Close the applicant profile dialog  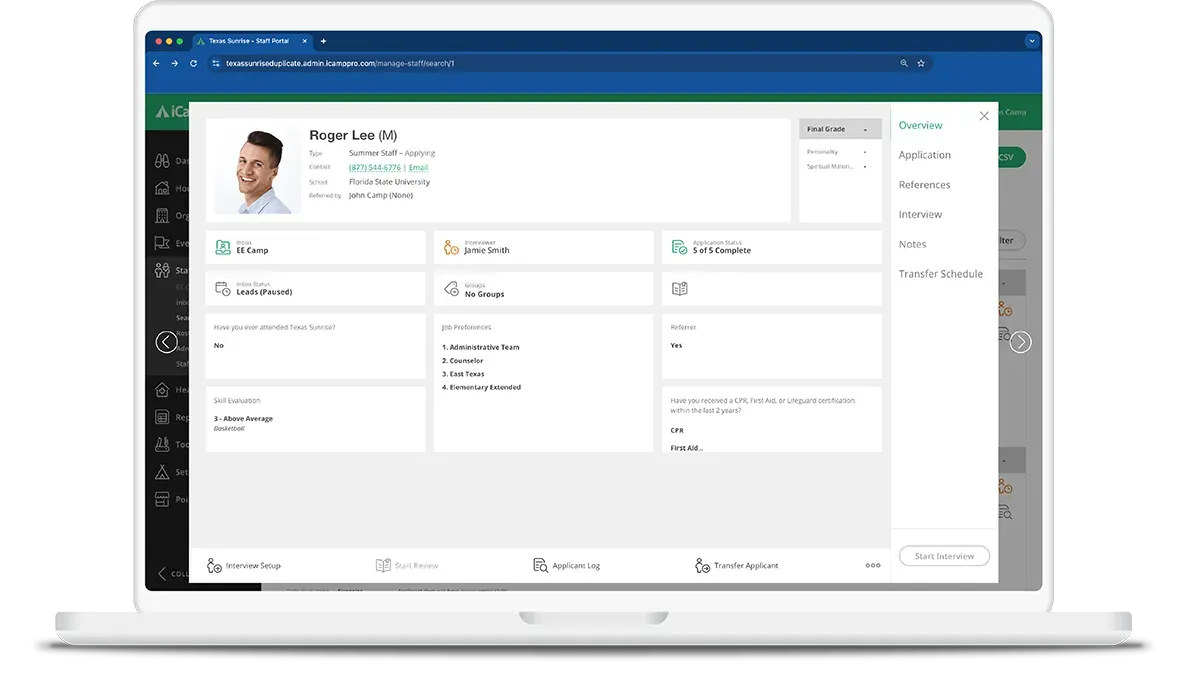pos(983,116)
